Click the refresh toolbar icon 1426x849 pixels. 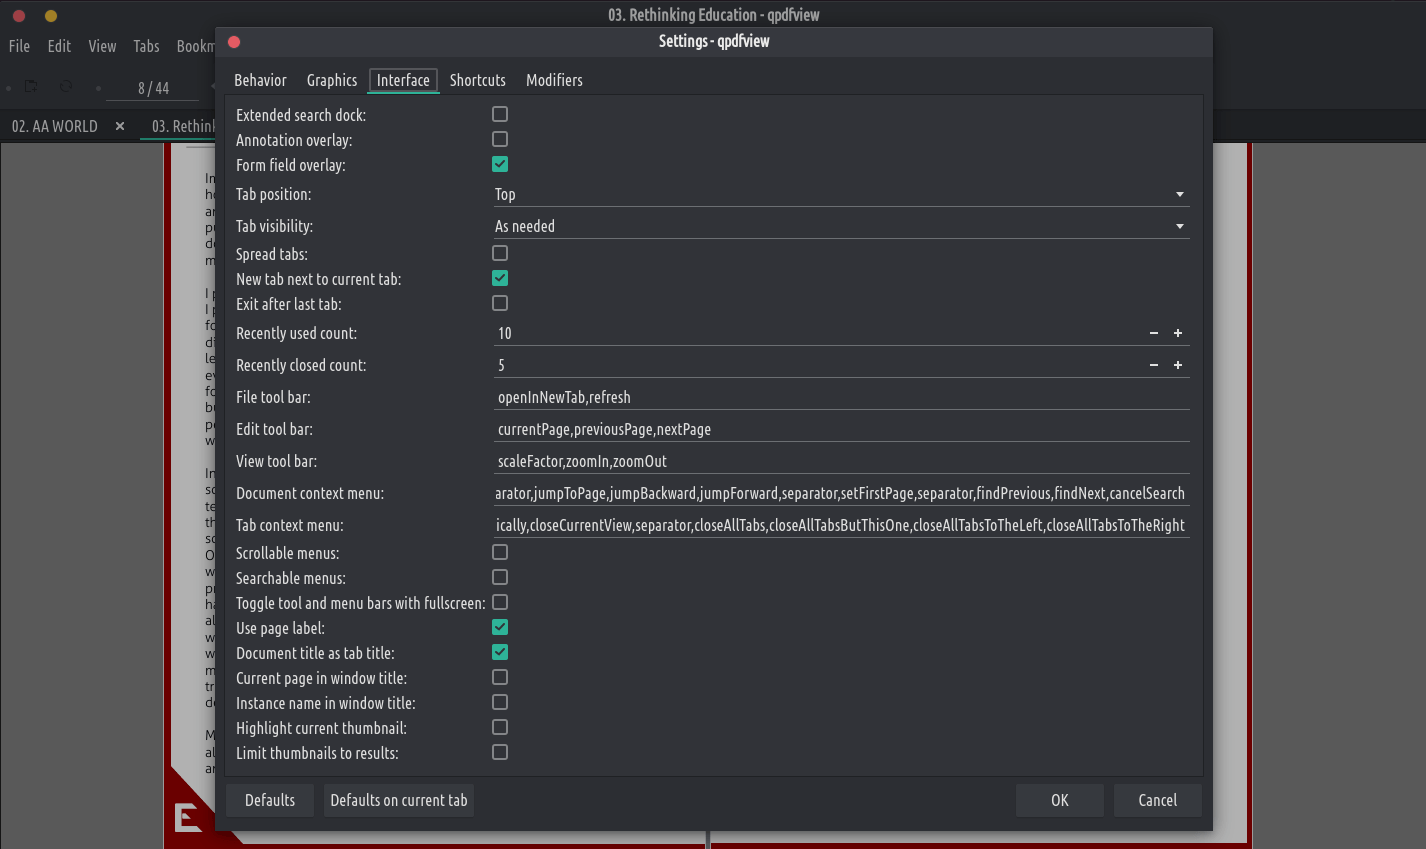66,87
